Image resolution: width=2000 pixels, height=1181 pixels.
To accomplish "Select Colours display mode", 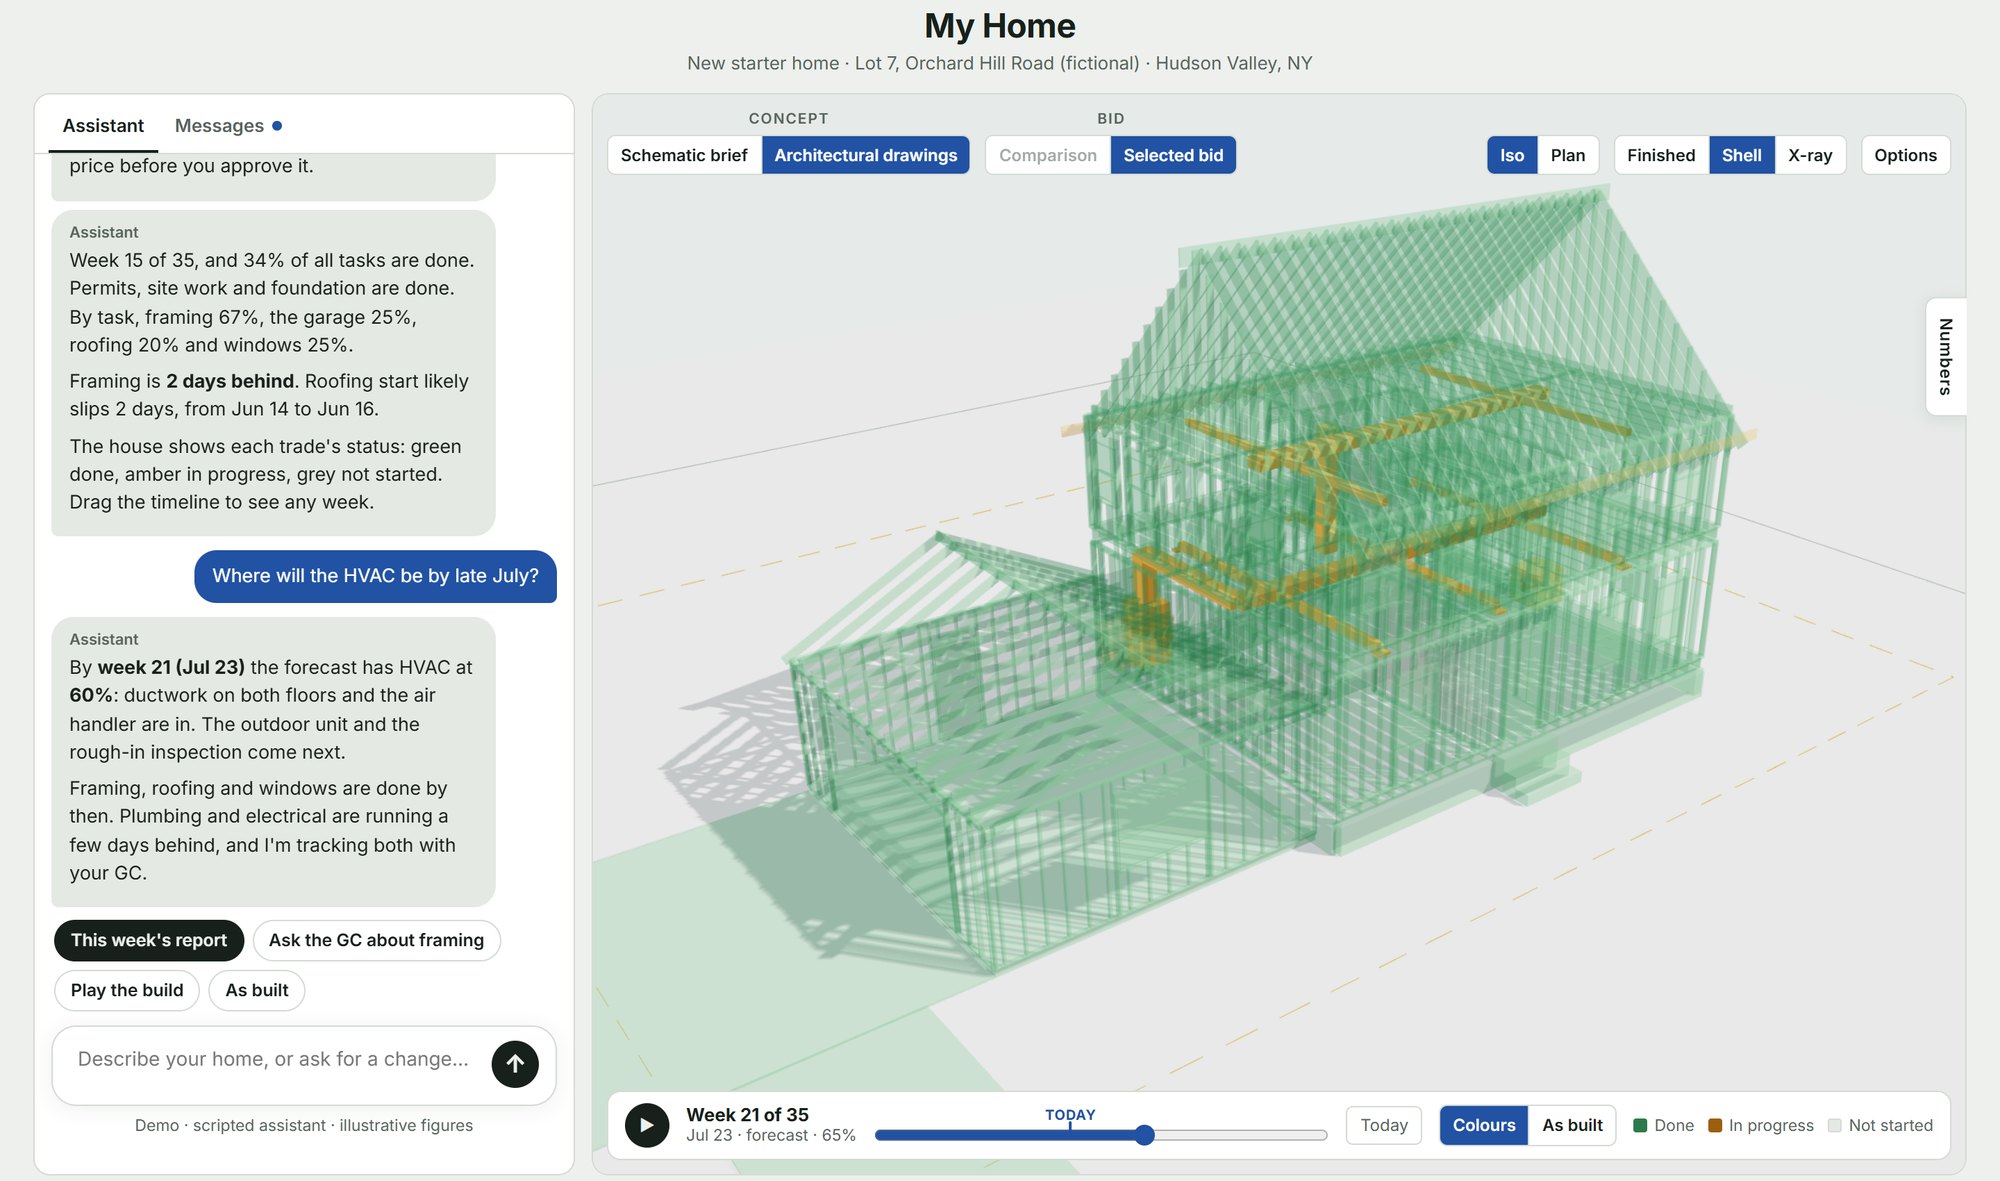I will [1484, 1125].
